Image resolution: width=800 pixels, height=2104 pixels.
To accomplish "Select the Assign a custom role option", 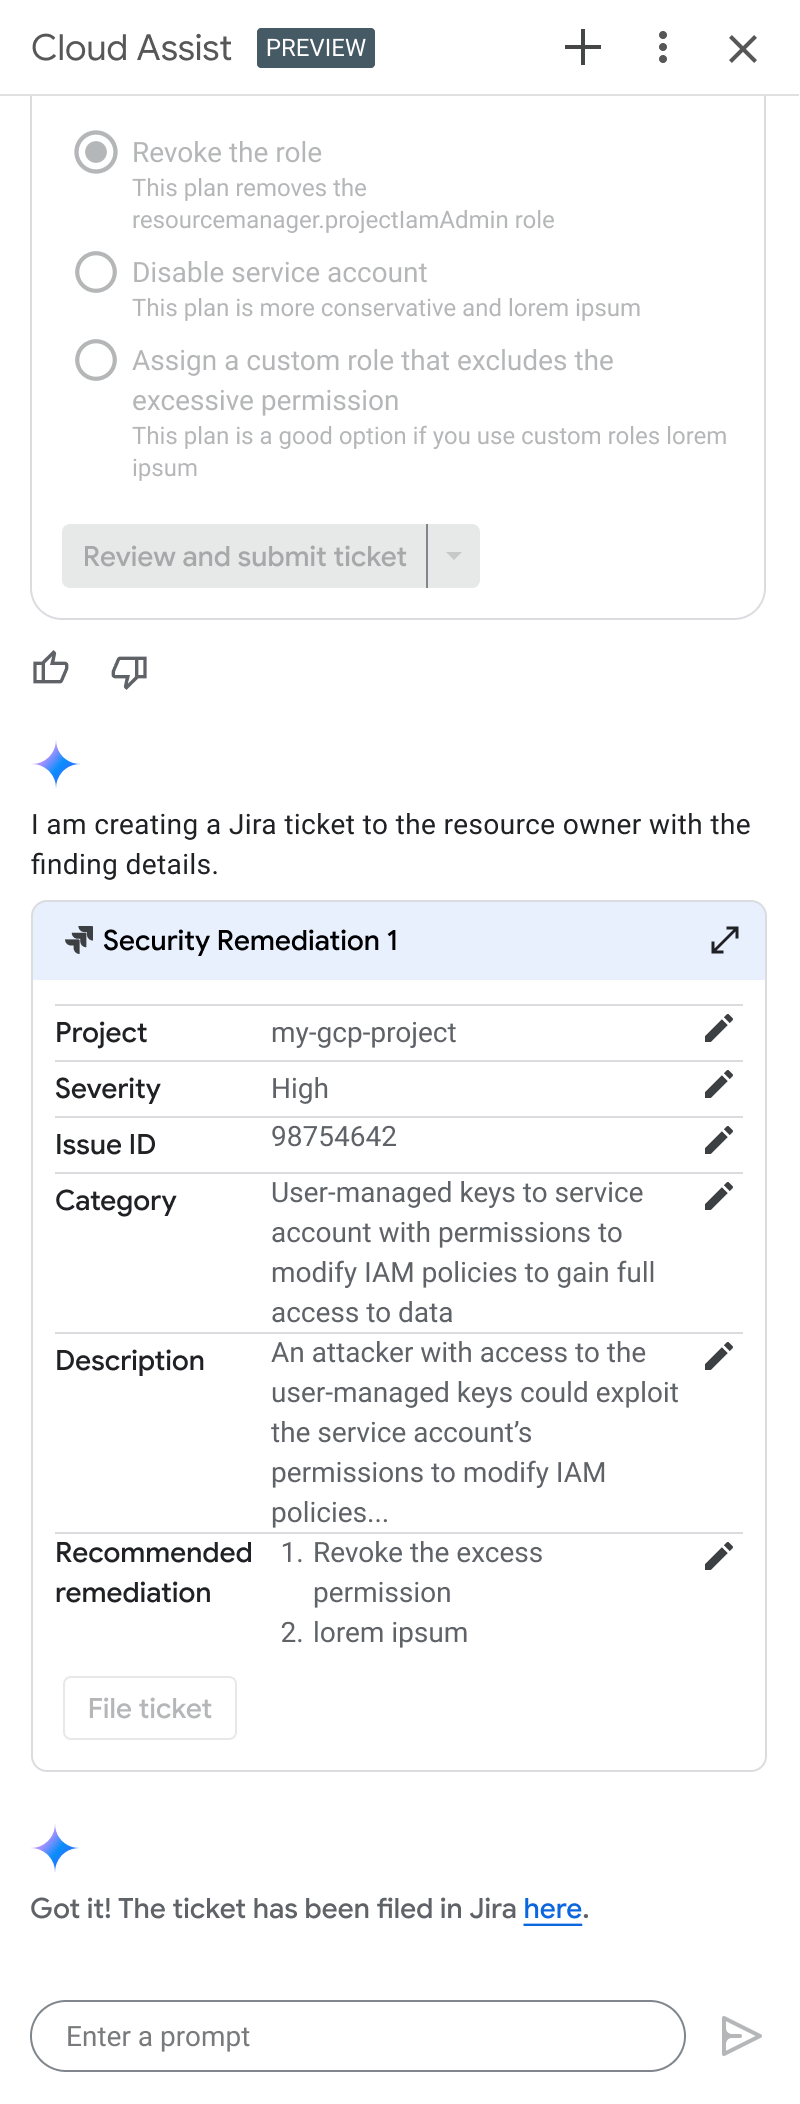I will 96,360.
